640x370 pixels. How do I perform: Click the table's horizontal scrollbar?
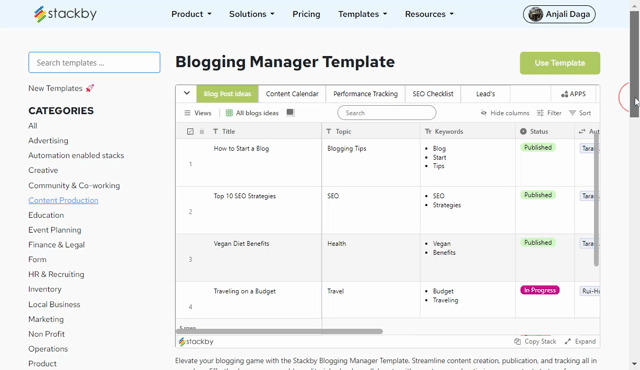280,331
